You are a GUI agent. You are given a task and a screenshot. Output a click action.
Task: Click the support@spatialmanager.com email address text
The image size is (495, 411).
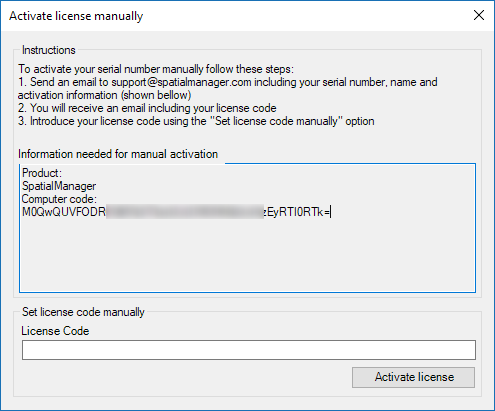pos(181,82)
